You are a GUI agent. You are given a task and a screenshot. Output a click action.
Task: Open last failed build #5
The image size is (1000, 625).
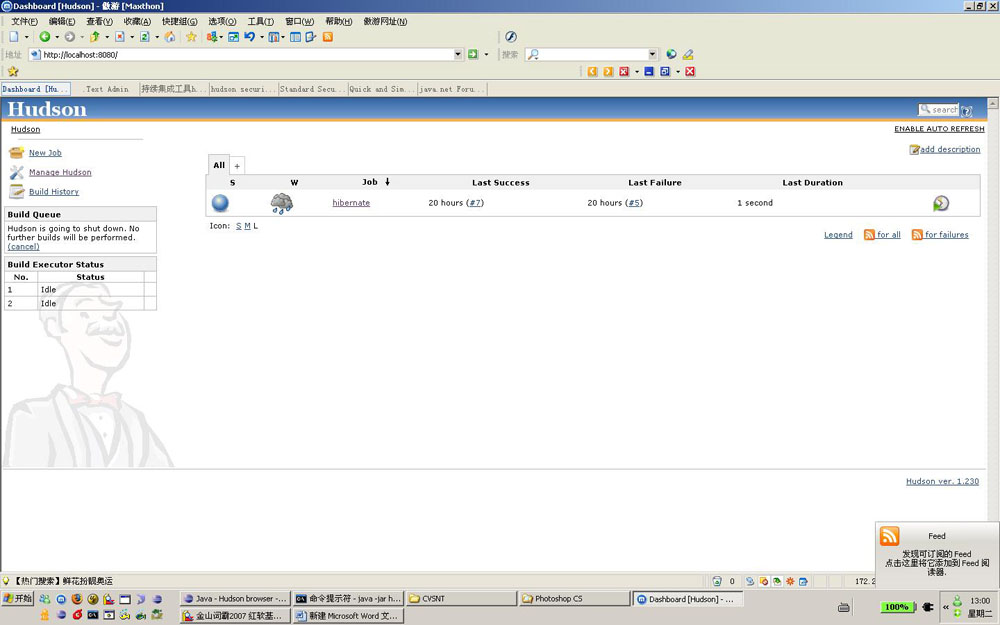(634, 203)
